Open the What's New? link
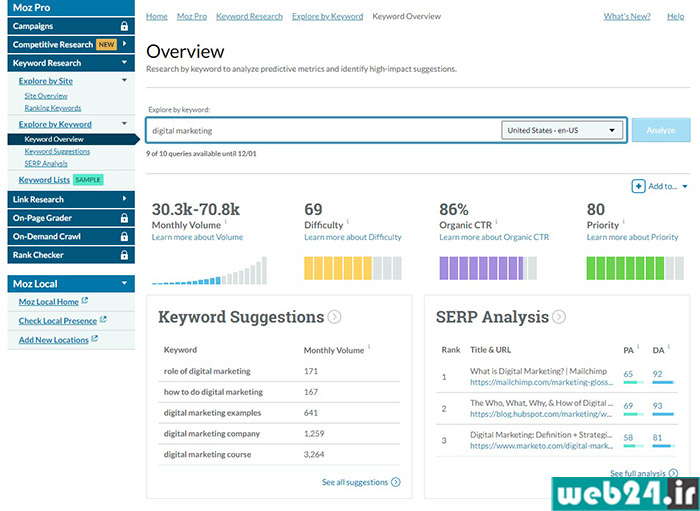This screenshot has width=700, height=511. tap(627, 17)
